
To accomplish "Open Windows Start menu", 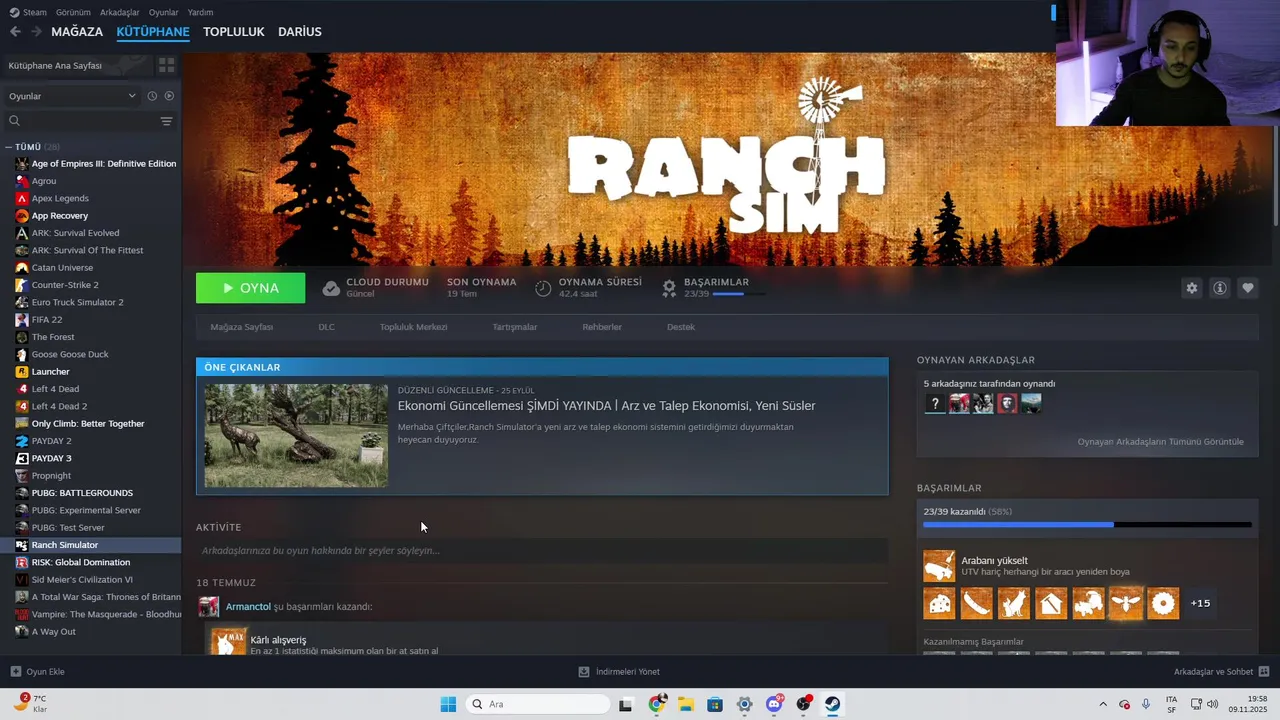I will (x=448, y=704).
